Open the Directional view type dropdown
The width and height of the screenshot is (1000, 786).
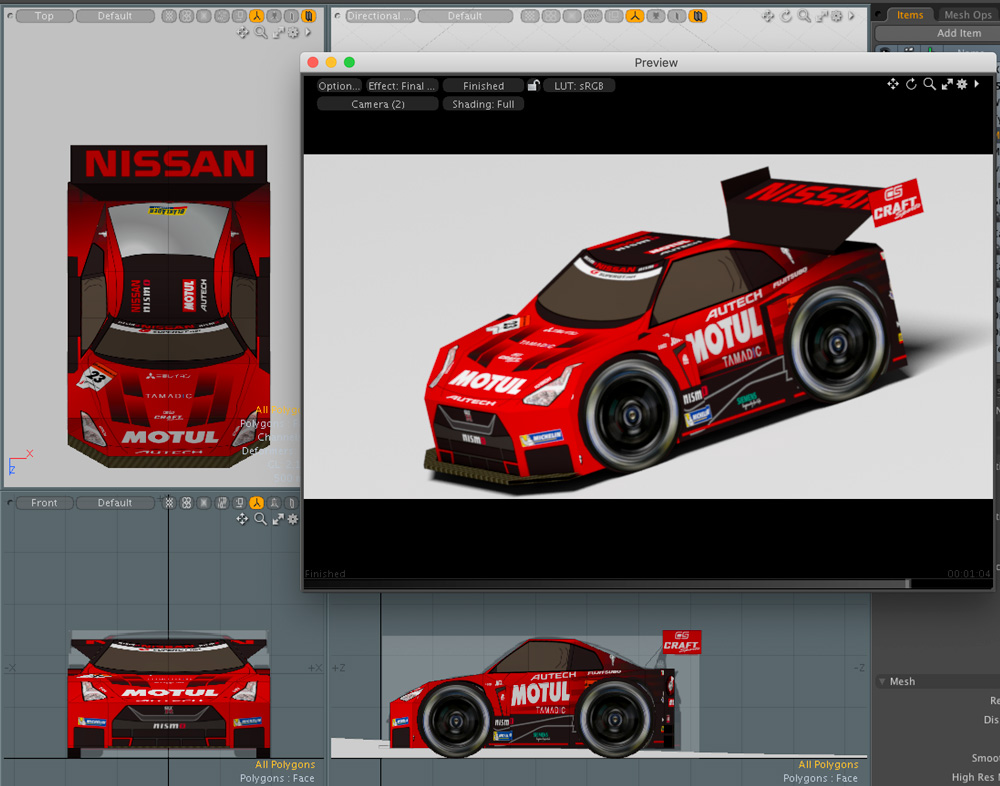point(380,16)
